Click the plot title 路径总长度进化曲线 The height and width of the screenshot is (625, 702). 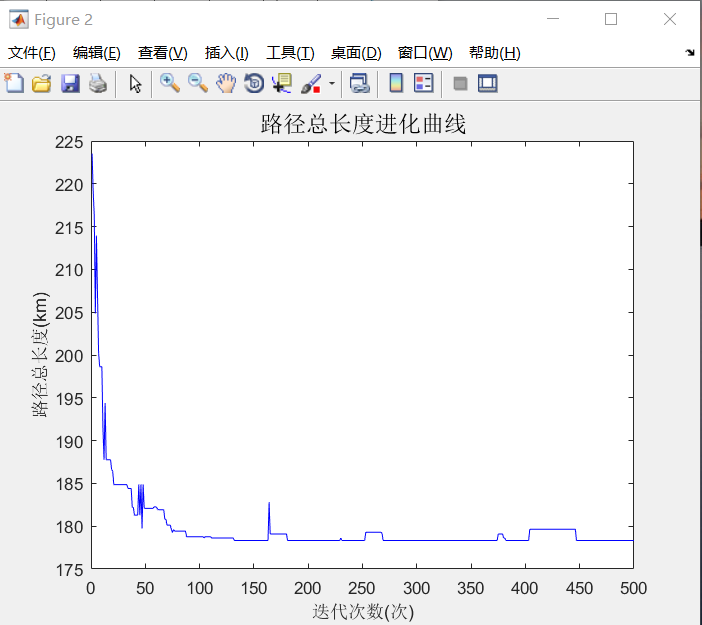coord(363,124)
